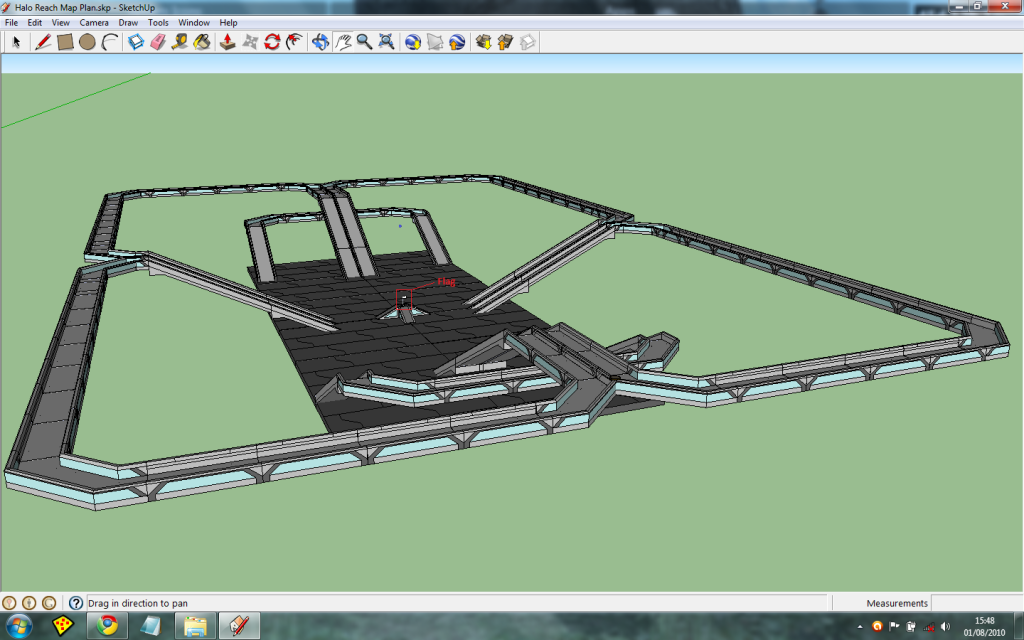Screen dimensions: 1024x640
Task: Open the Draw menu
Action: point(128,22)
